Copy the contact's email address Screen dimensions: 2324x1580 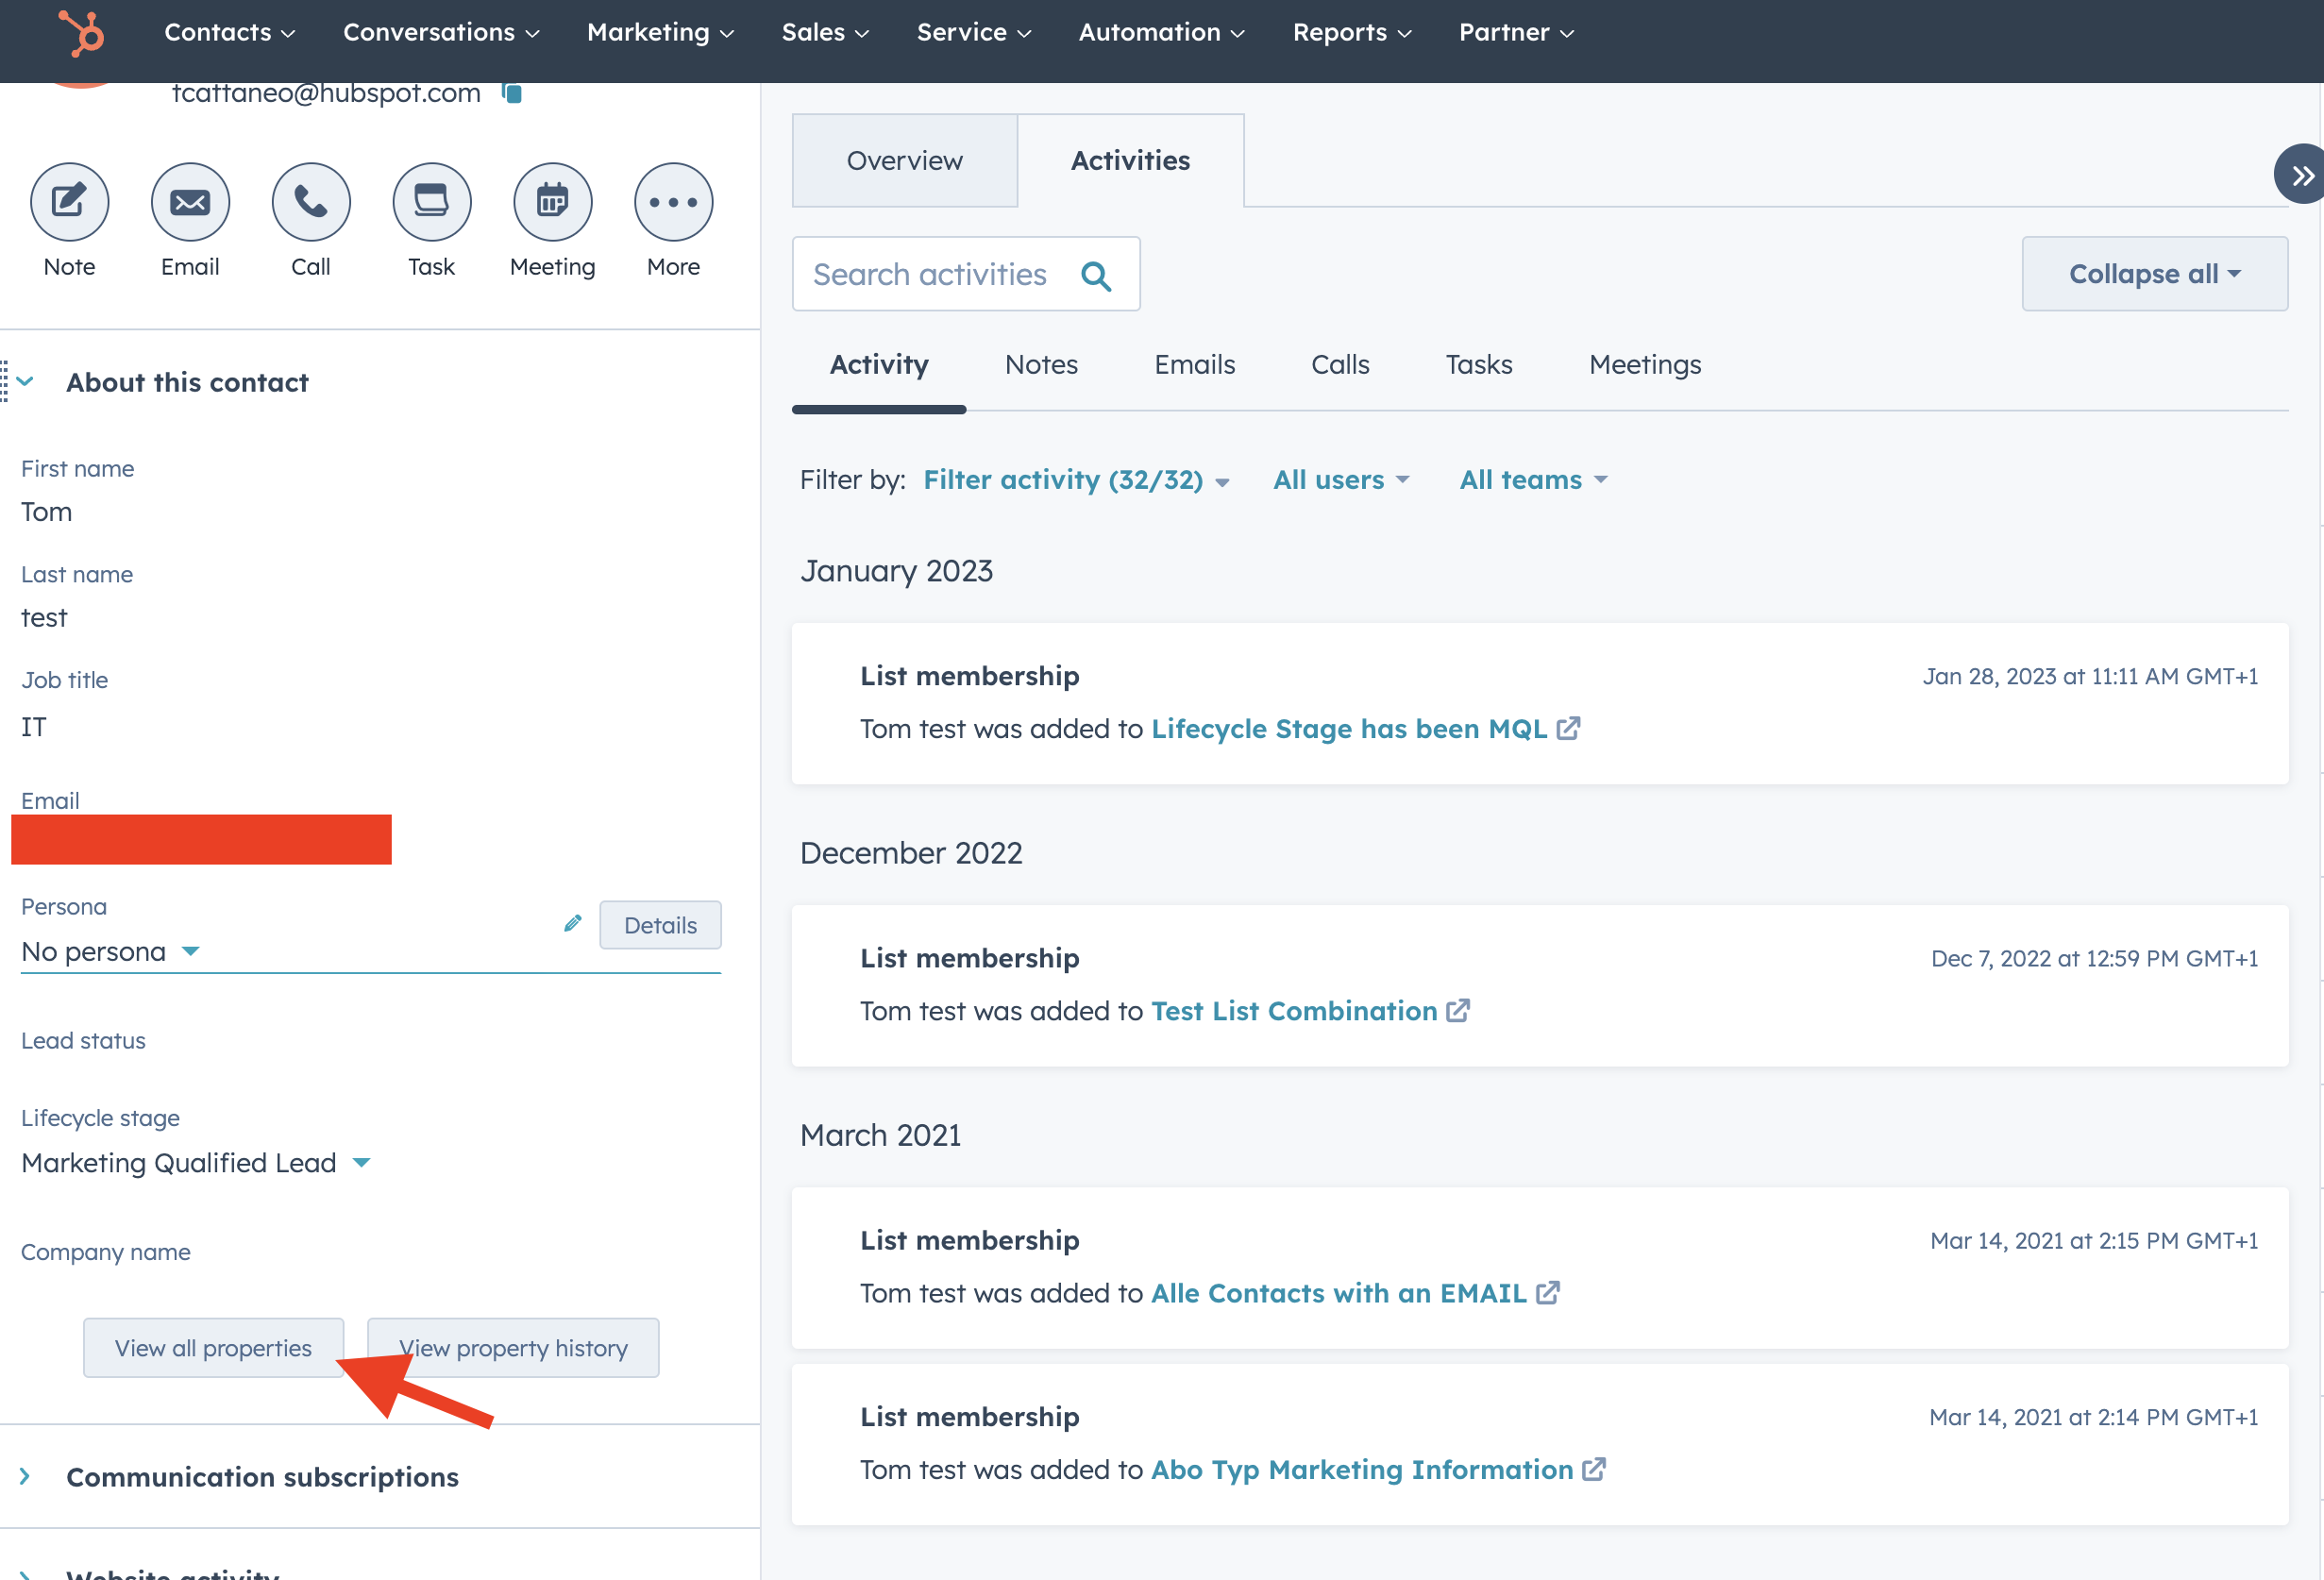(x=512, y=92)
